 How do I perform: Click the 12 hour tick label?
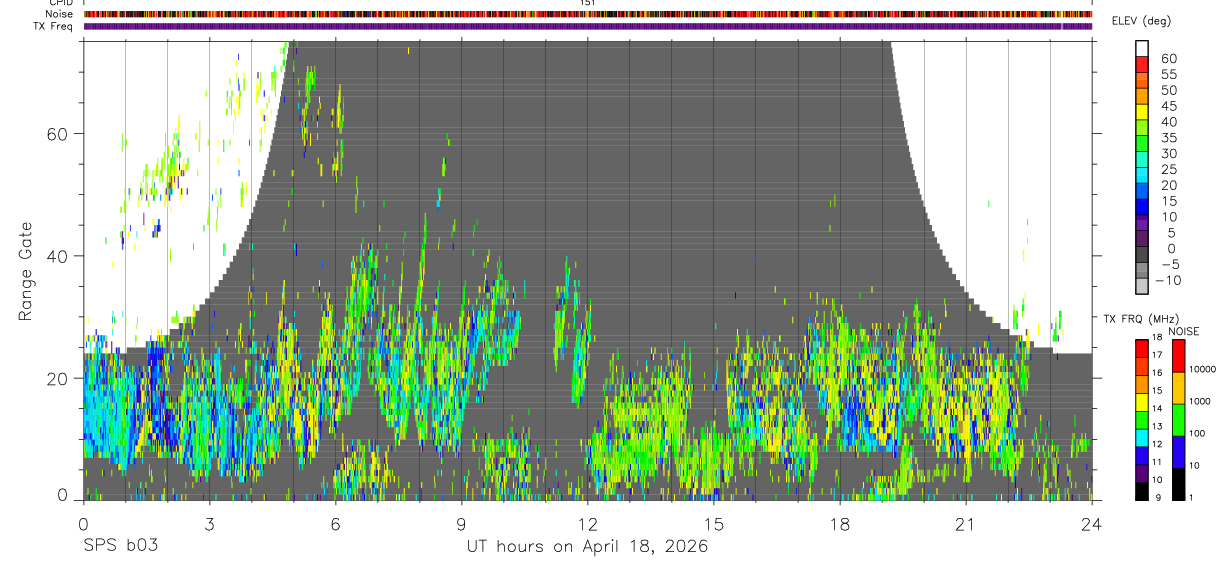[x=587, y=525]
